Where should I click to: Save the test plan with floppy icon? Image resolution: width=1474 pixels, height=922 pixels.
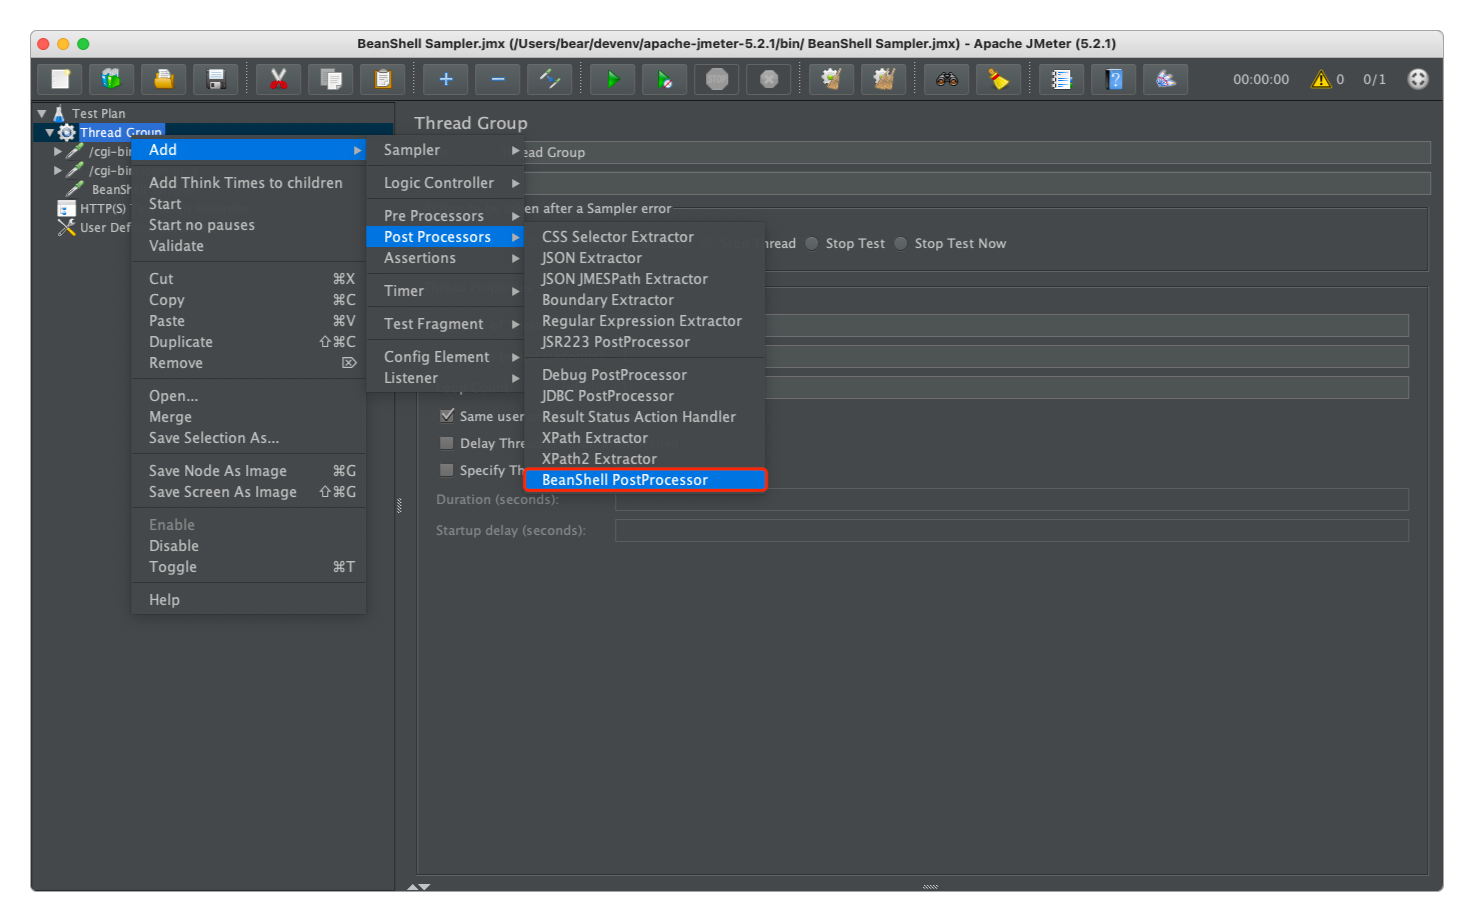tap(216, 79)
